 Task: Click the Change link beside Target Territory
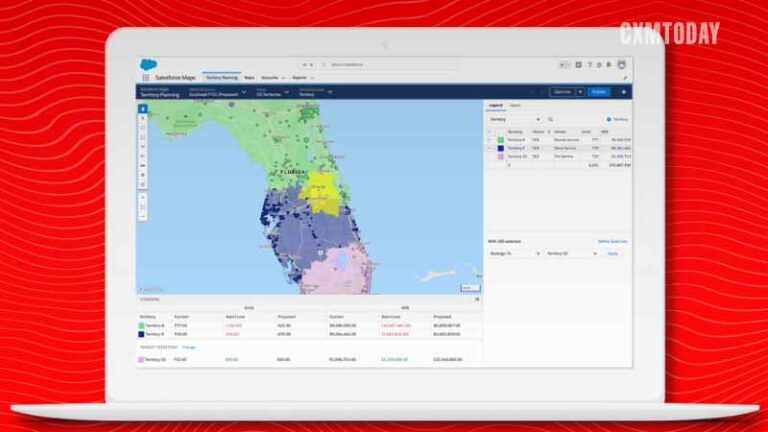click(x=189, y=347)
